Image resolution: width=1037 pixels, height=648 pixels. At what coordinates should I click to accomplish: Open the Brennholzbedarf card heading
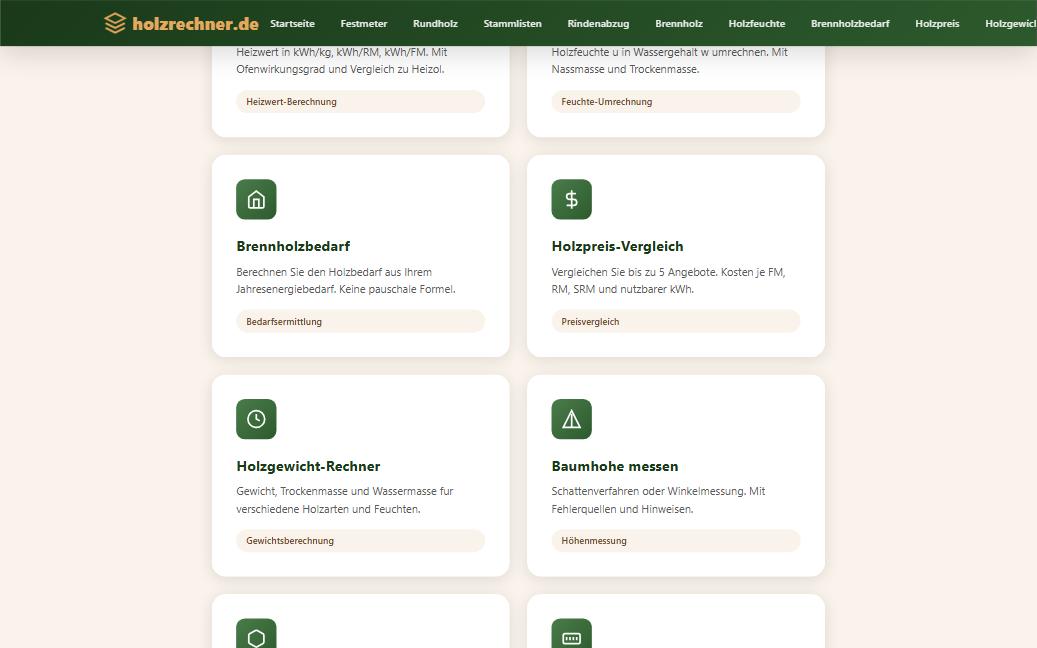pyautogui.click(x=293, y=246)
